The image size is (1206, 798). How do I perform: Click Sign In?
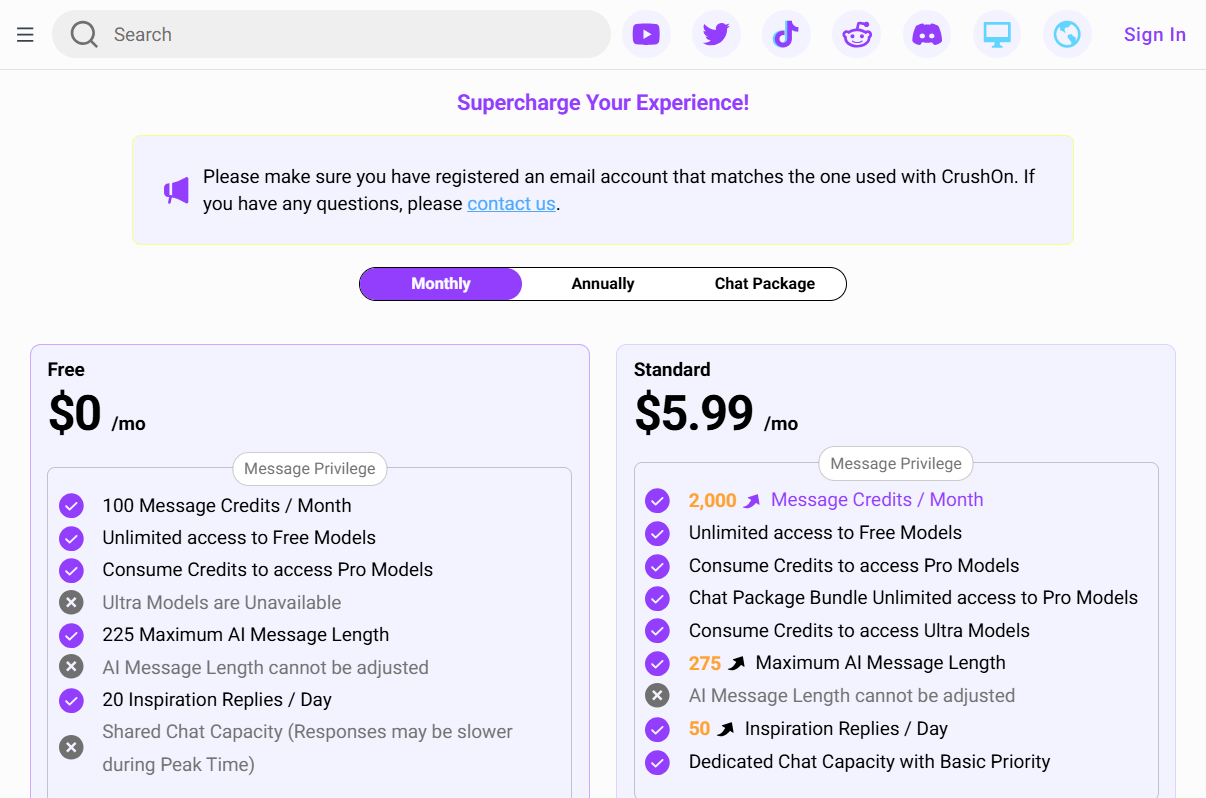1155,35
